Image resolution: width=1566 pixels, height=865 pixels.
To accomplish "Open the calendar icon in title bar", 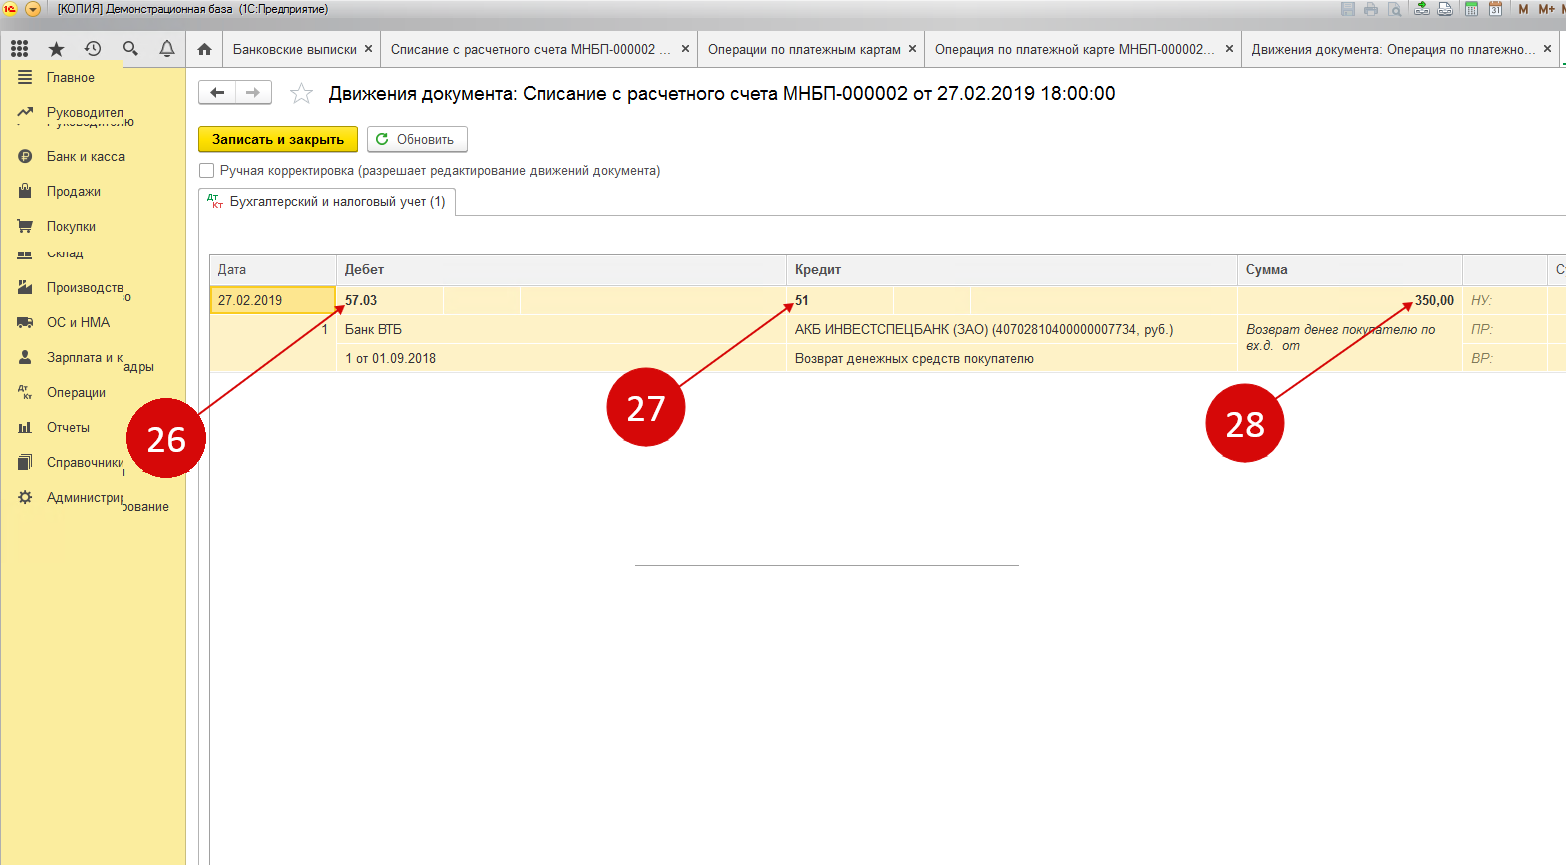I will [1495, 9].
